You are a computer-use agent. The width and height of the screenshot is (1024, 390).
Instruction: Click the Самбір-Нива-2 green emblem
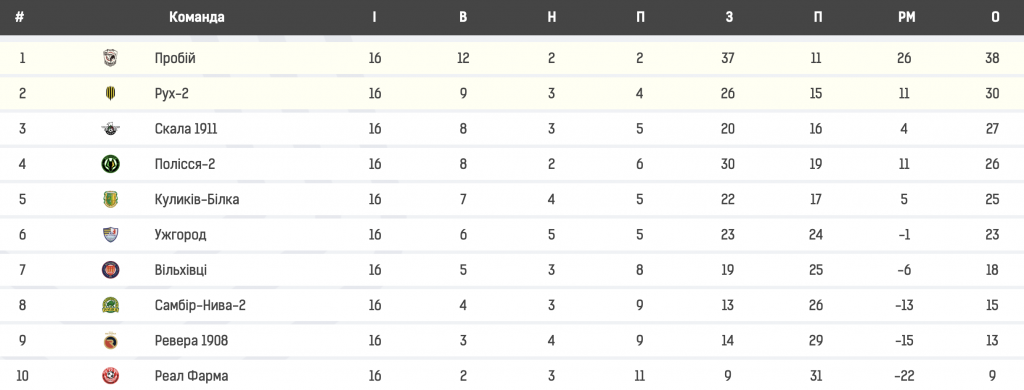click(x=110, y=305)
